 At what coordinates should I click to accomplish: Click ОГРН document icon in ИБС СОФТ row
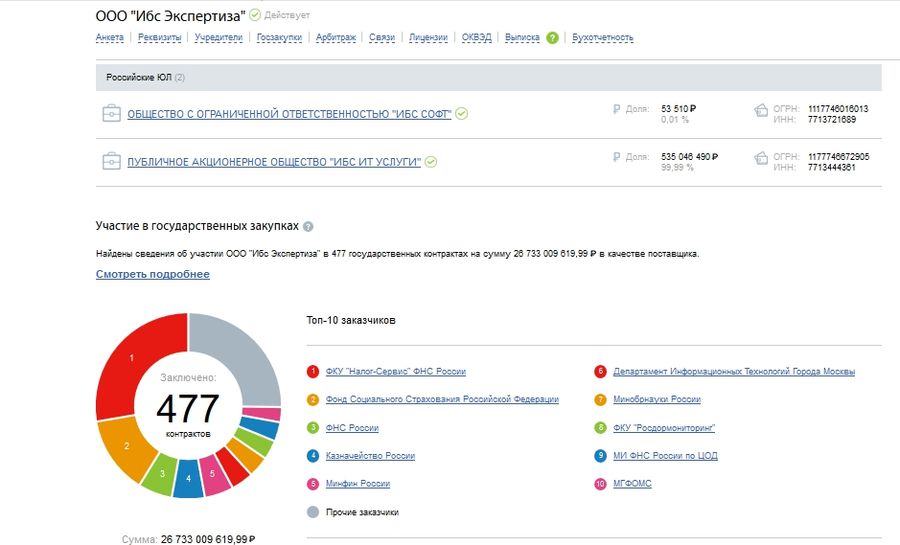[761, 110]
